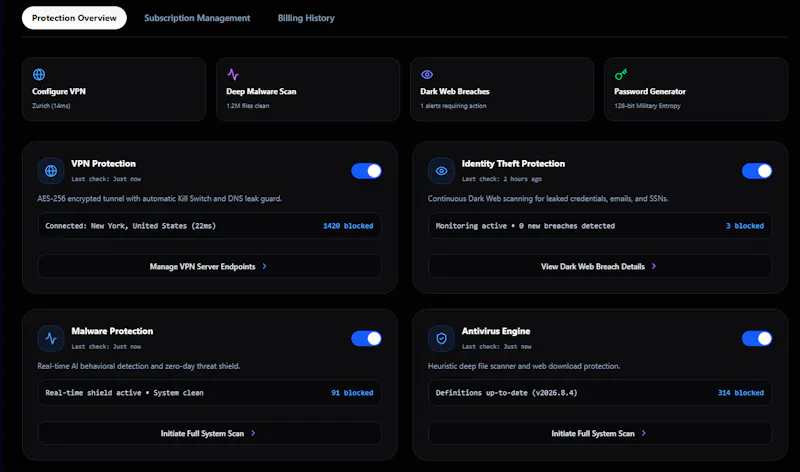Switch to the Subscription Management tab
The image size is (800, 472).
197,18
